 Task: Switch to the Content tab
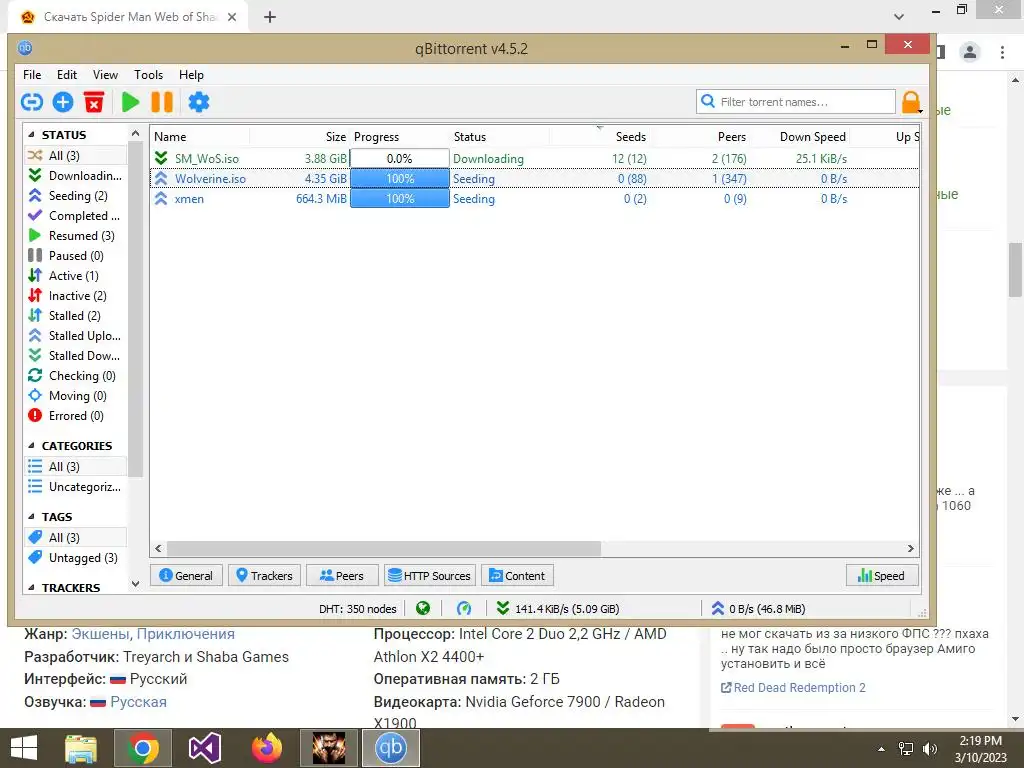coord(517,575)
